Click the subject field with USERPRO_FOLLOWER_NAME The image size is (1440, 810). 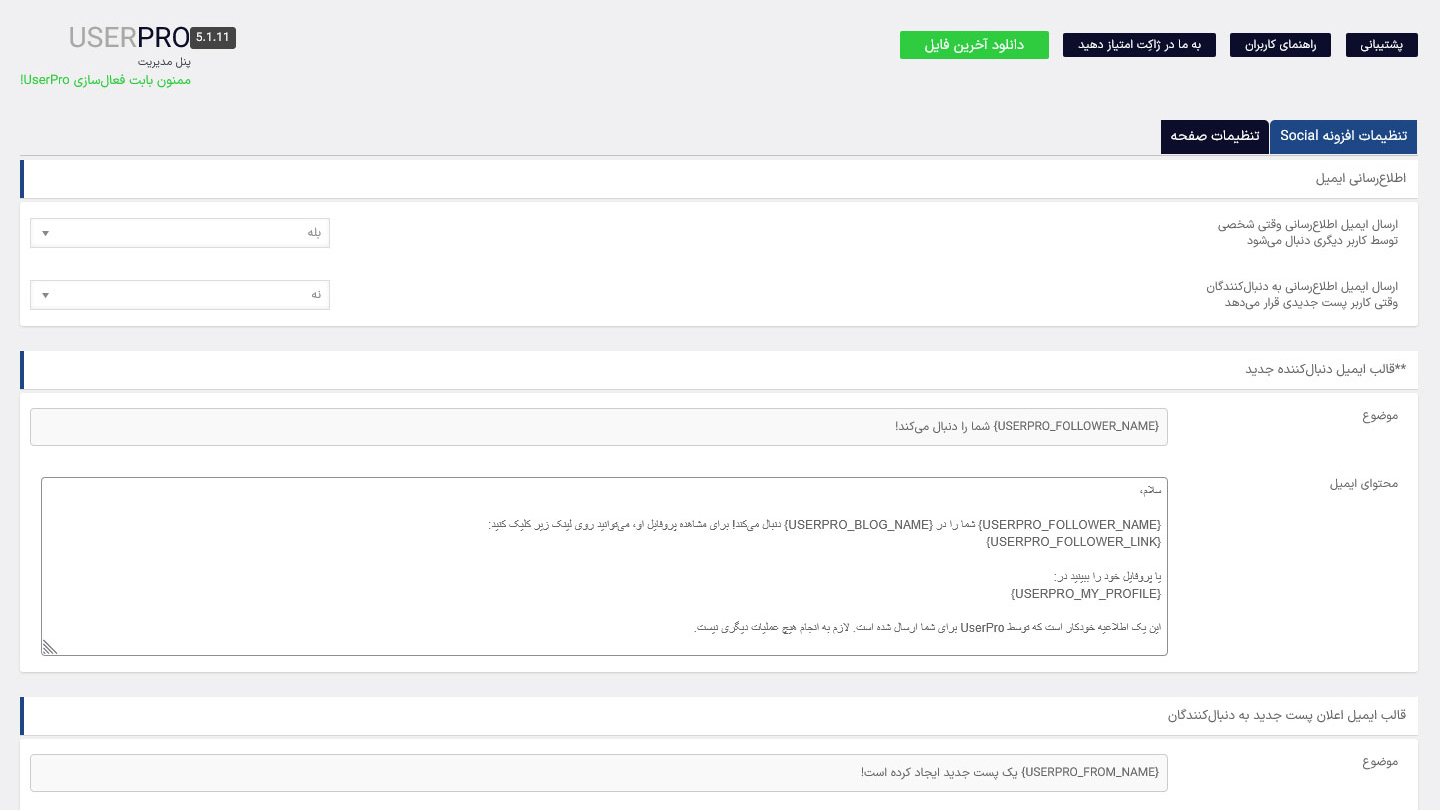click(x=599, y=427)
